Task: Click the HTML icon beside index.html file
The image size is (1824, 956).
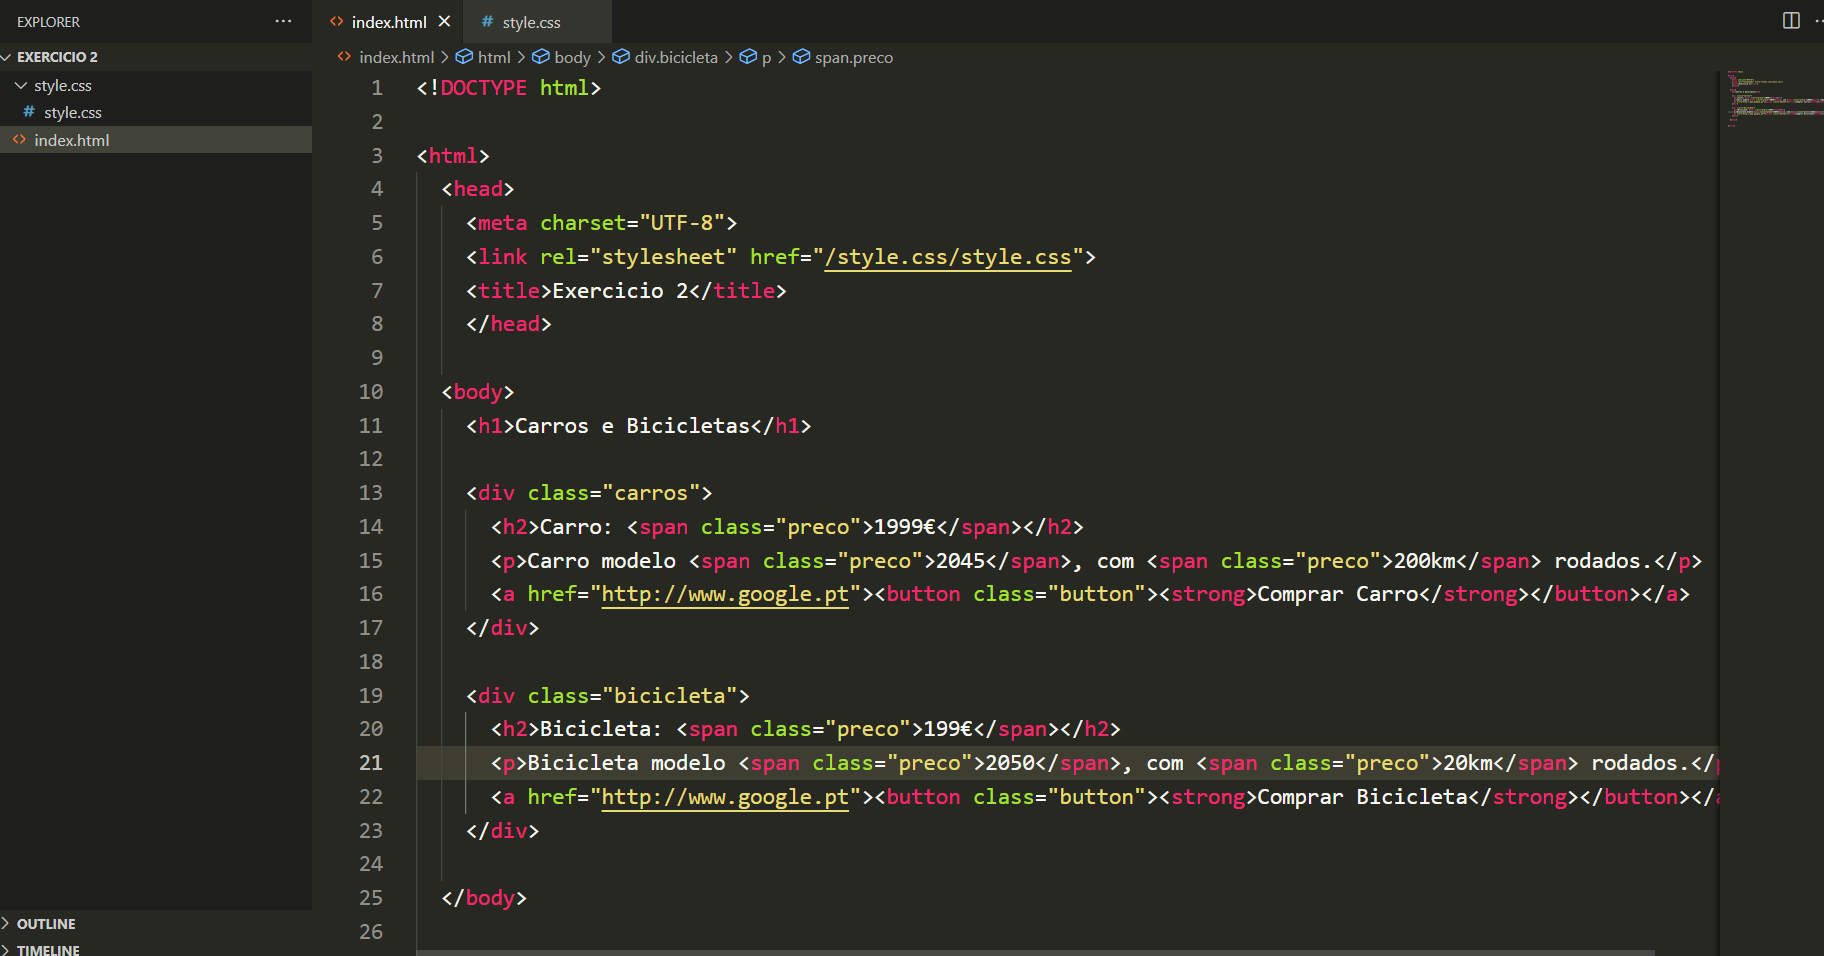Action: click(x=19, y=140)
